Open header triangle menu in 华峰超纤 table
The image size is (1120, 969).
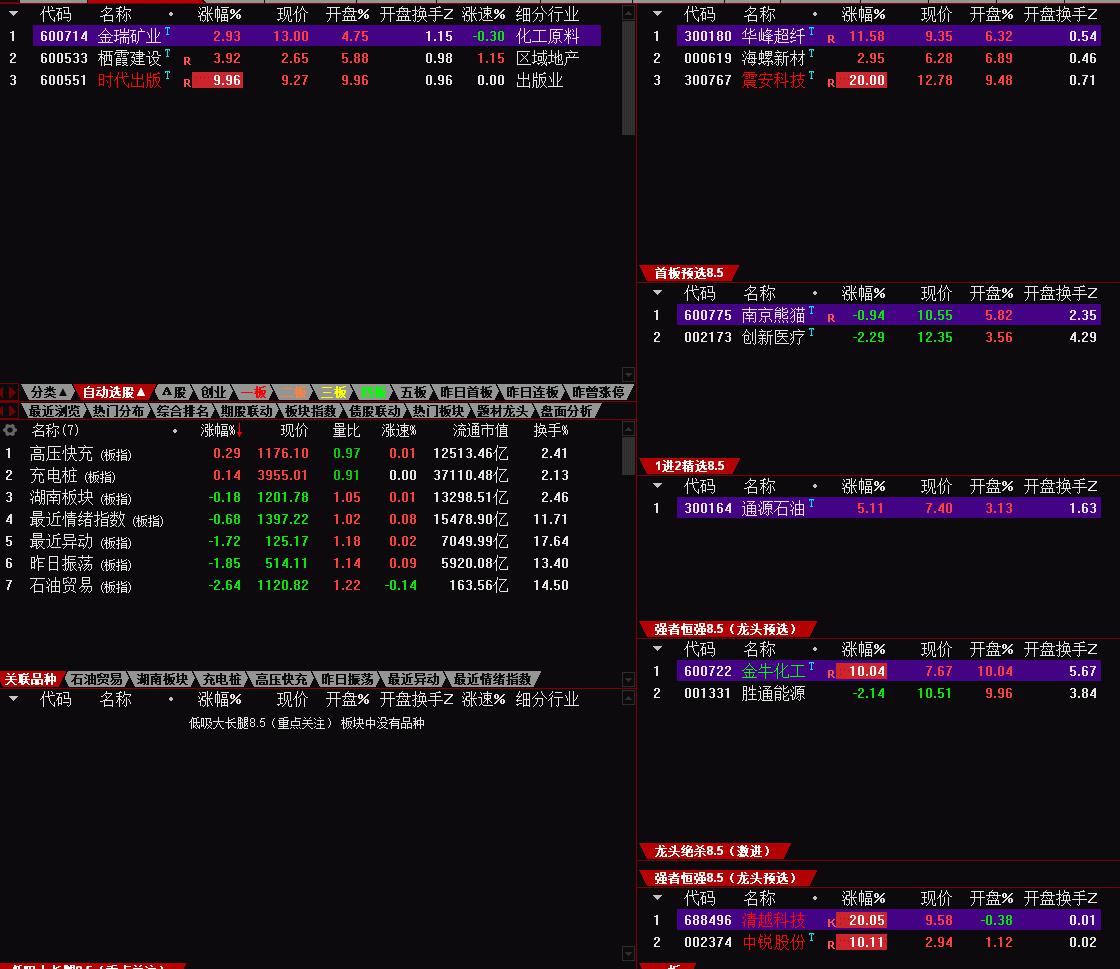coord(658,14)
